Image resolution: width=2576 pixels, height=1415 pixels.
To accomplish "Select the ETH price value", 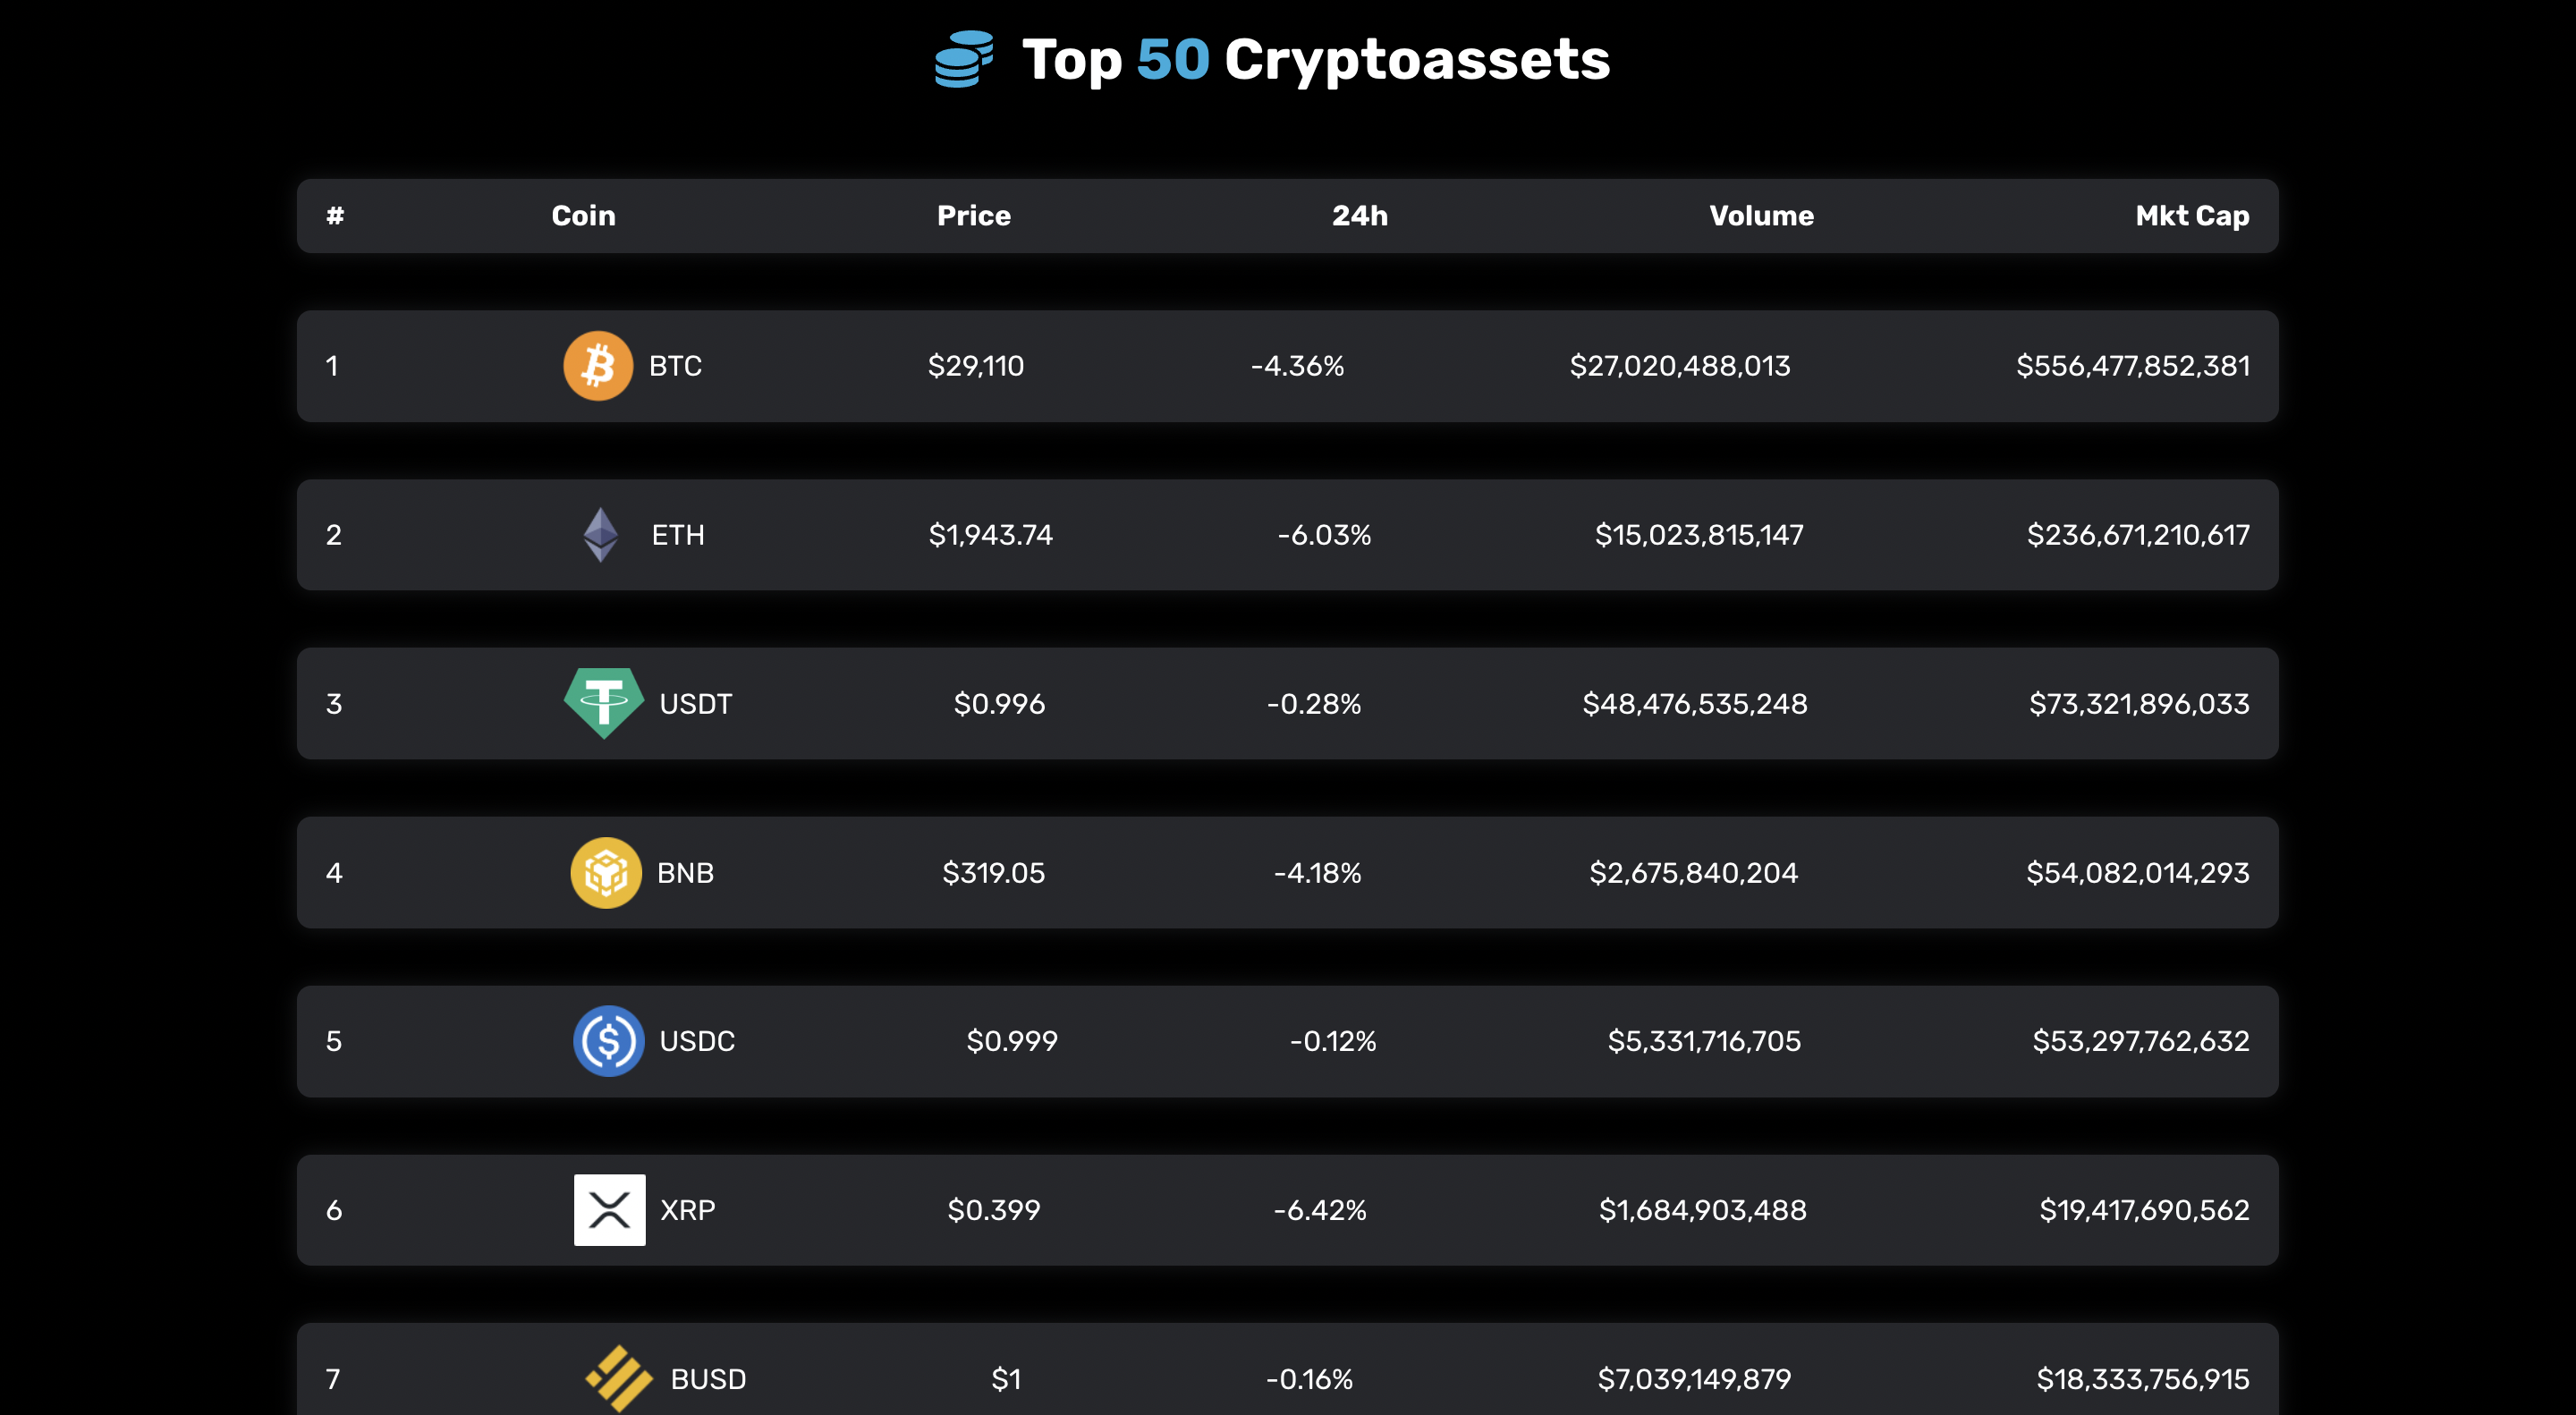I will click(x=992, y=534).
